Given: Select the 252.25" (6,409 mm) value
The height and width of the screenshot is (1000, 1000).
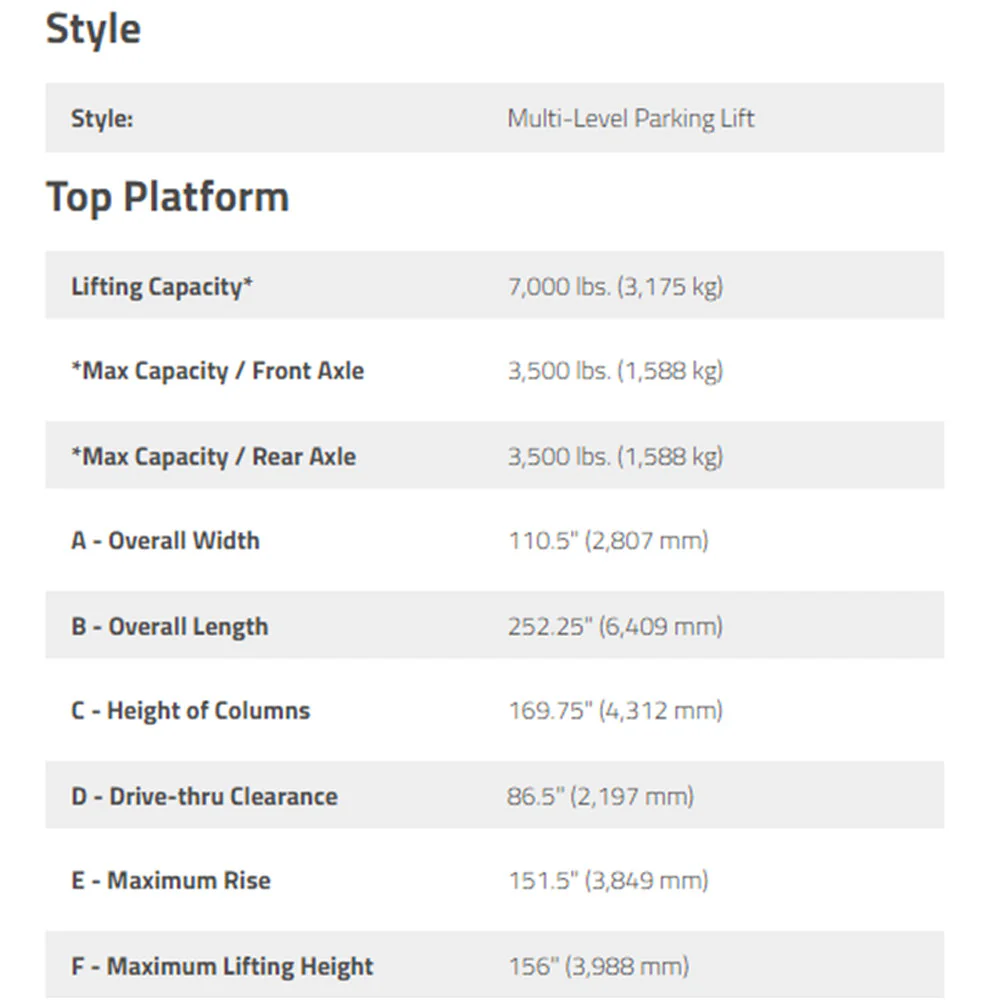Looking at the screenshot, I should [615, 626].
